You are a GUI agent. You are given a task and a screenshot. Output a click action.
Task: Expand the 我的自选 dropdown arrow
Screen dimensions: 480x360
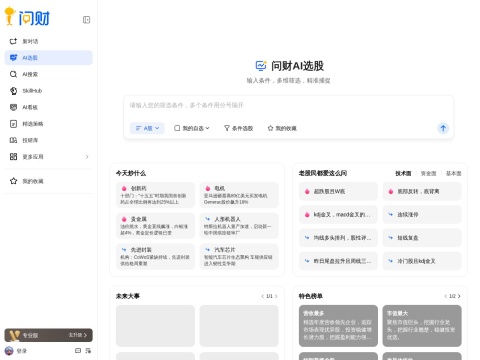(x=207, y=128)
